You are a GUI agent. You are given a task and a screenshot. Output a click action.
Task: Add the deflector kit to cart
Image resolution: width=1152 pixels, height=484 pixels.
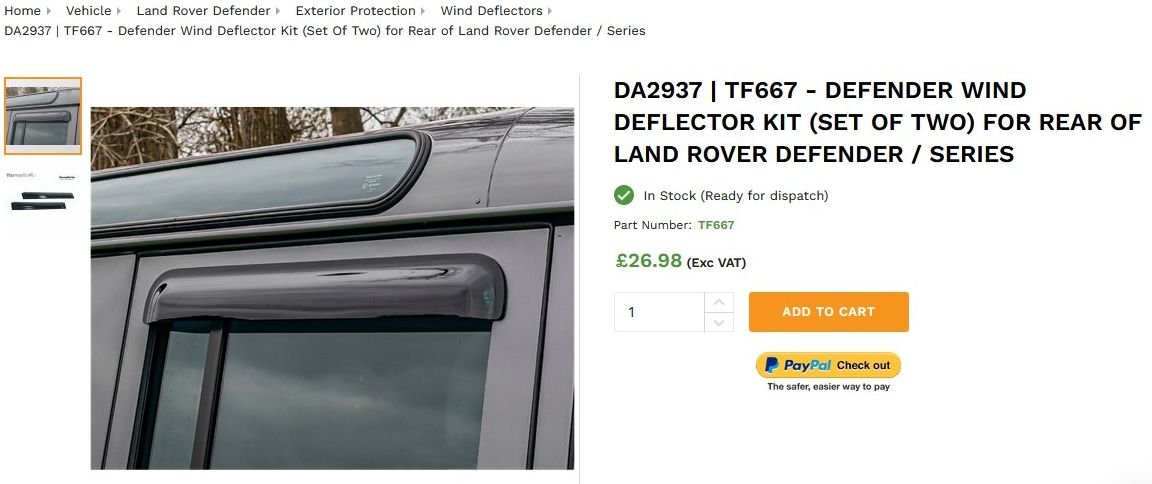coord(829,312)
